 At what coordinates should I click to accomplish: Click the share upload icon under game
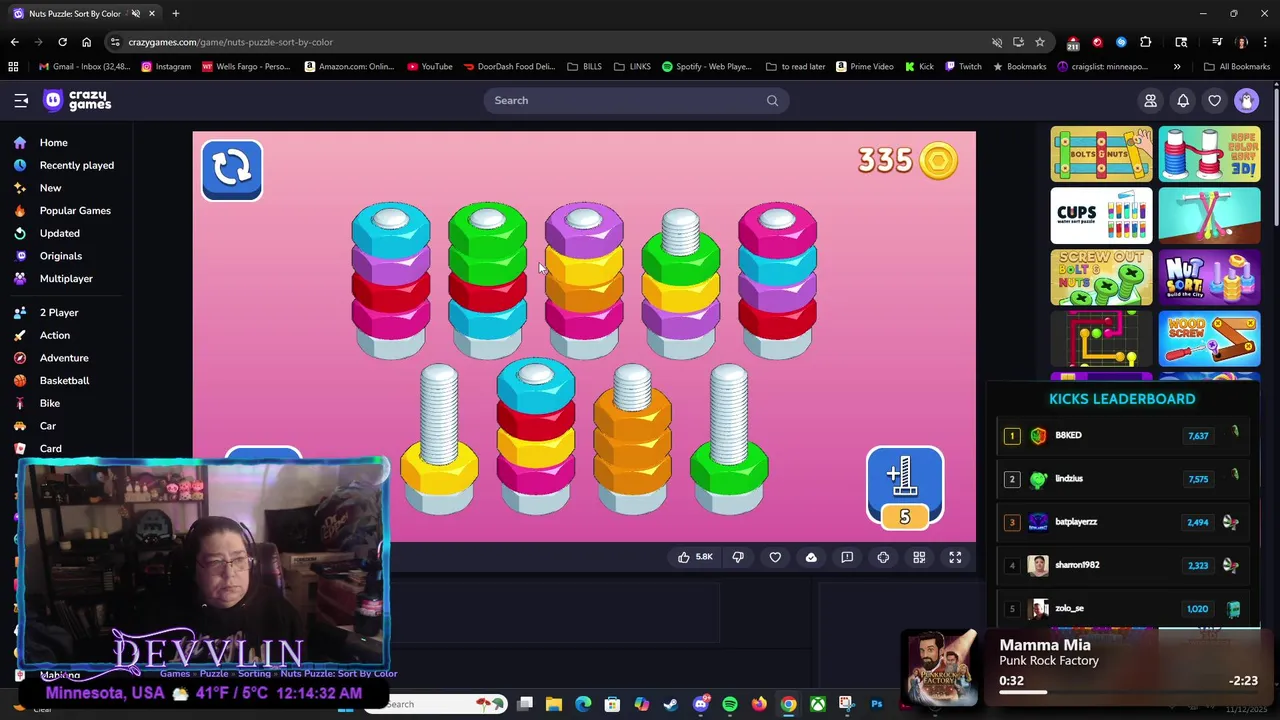click(x=811, y=557)
